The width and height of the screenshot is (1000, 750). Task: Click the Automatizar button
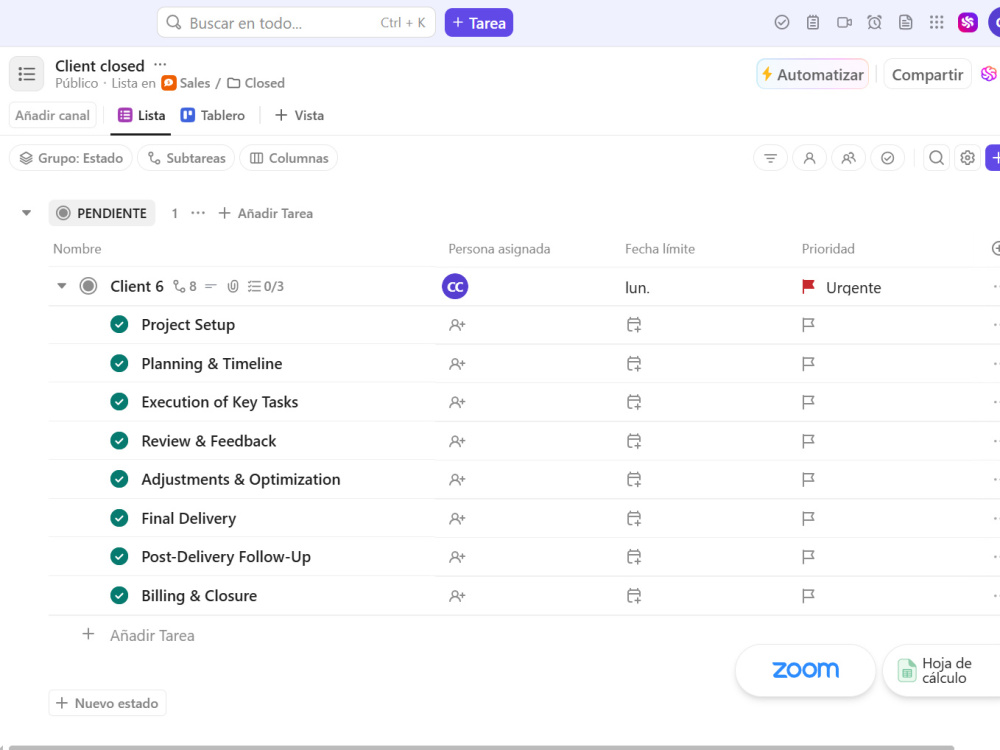812,75
